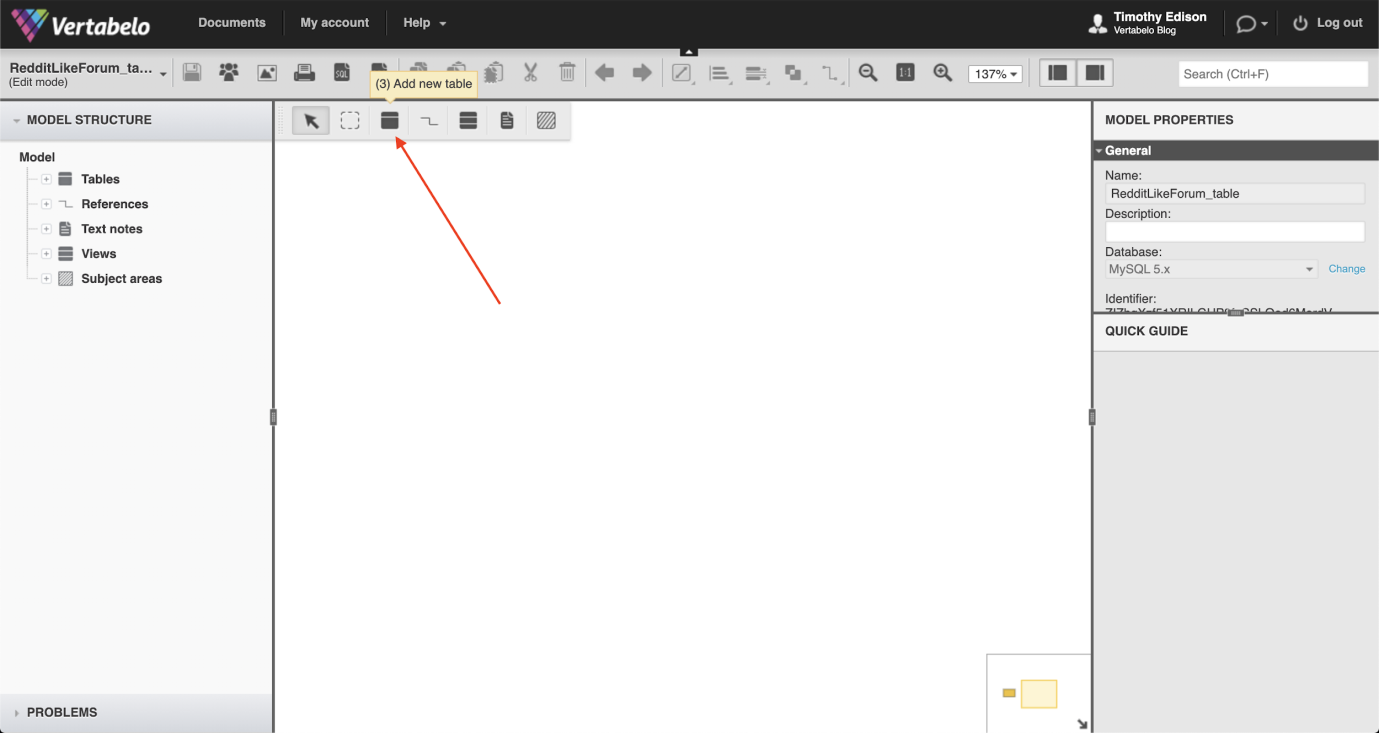Collapse the top navigation bar arrow

point(688,51)
